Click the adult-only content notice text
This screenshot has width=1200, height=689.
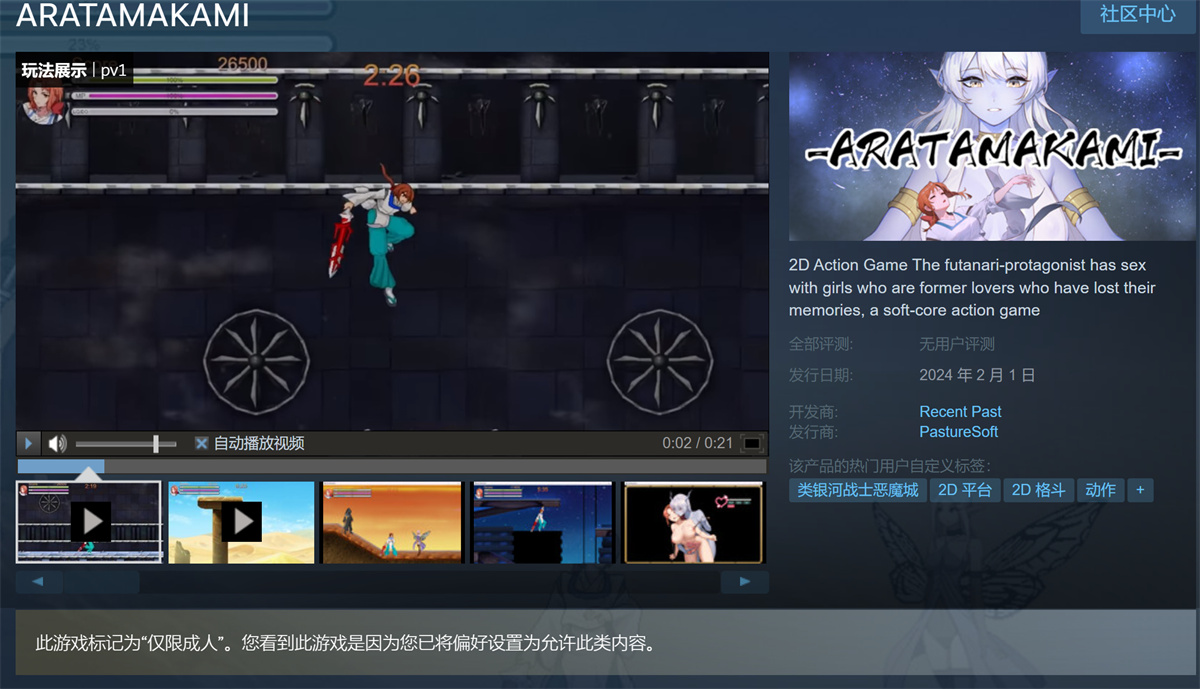coord(346,643)
